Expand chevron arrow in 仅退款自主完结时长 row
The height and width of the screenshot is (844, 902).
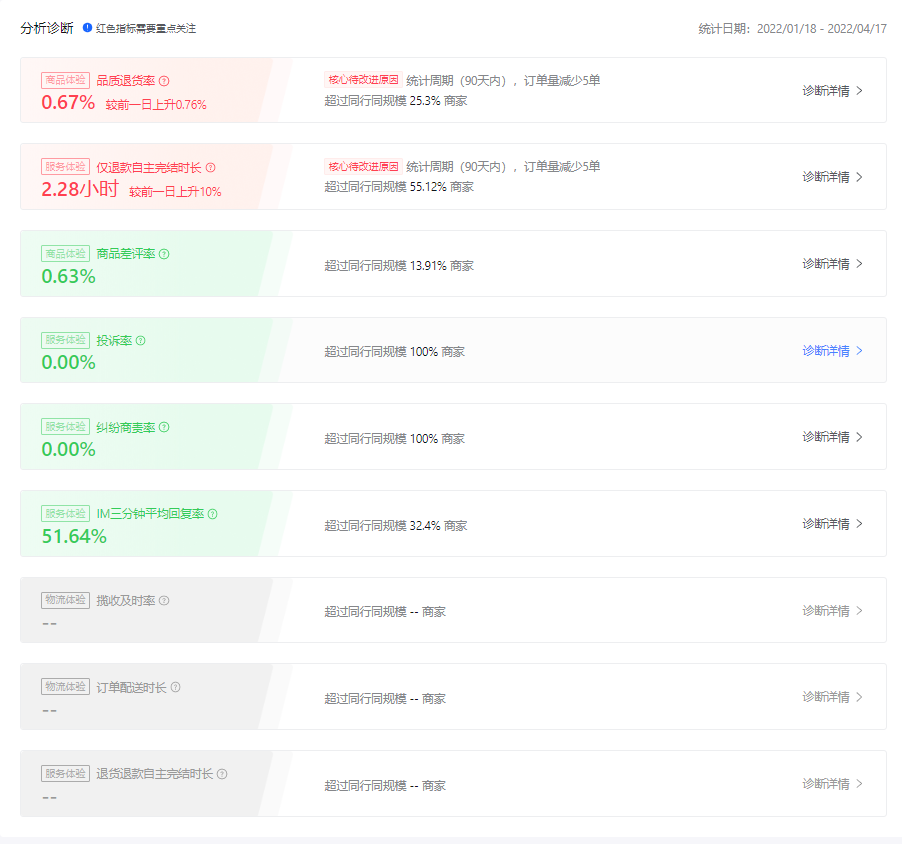pos(859,177)
